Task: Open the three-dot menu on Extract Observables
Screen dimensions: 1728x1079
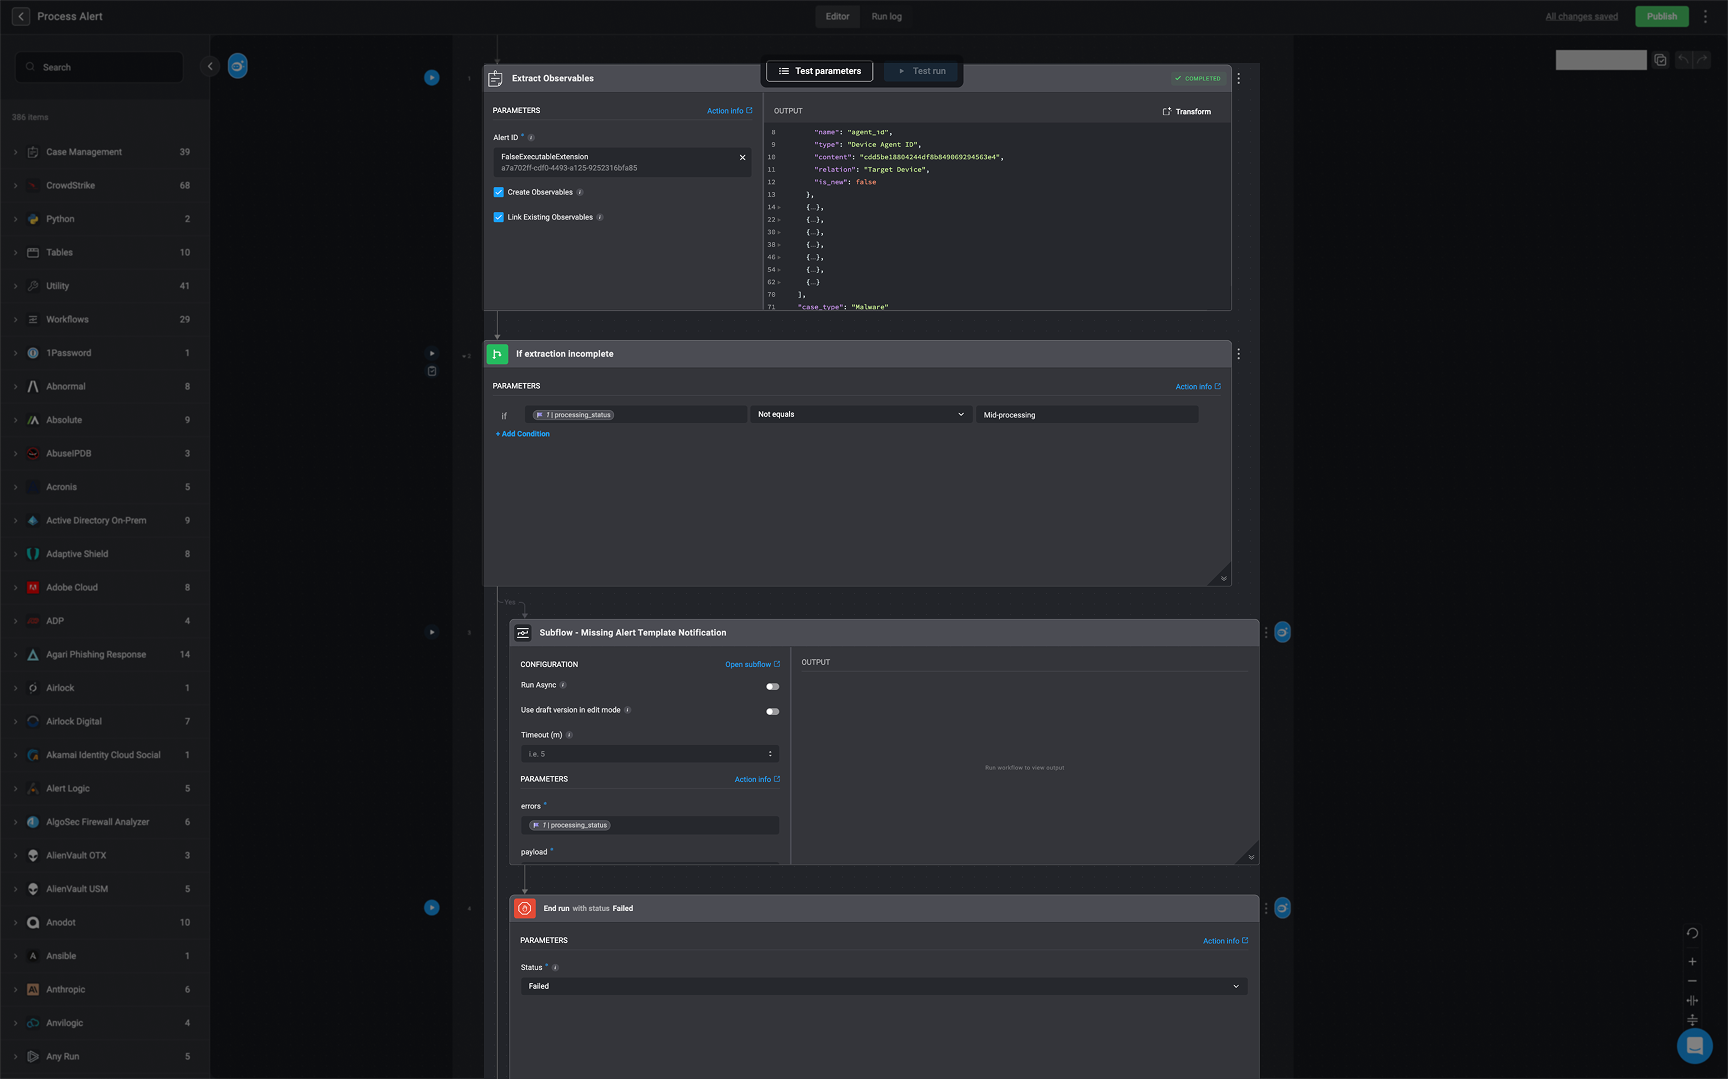Action: 1238,79
